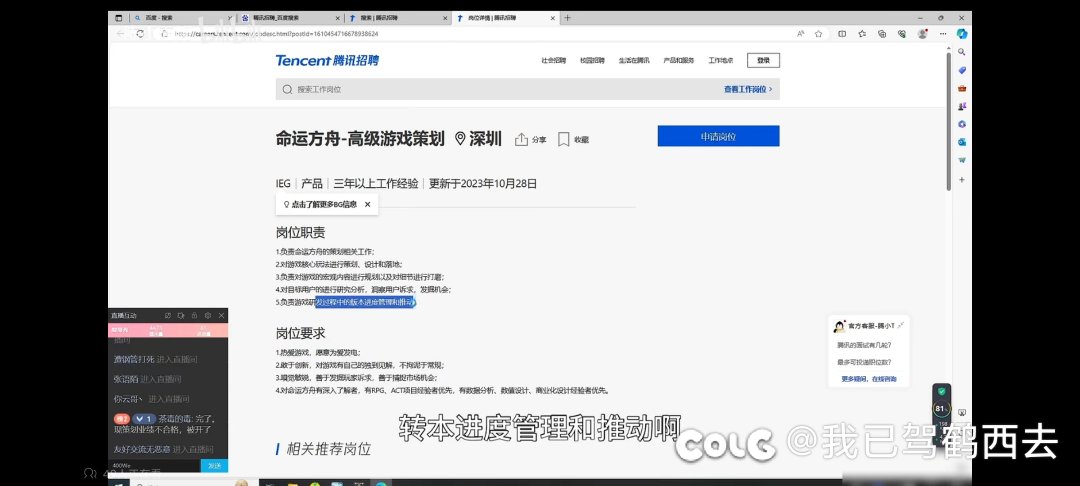The image size is (1080, 486).
Task: Open split screen icon in Edge toolbar
Action: tap(842, 34)
